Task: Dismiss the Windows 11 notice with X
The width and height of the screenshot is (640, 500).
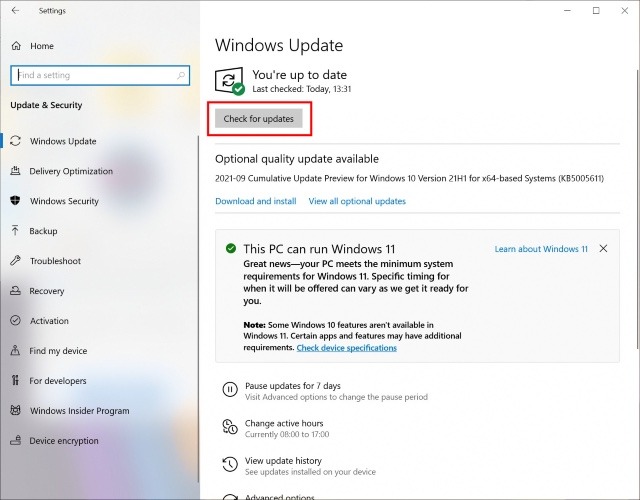Action: pos(603,248)
